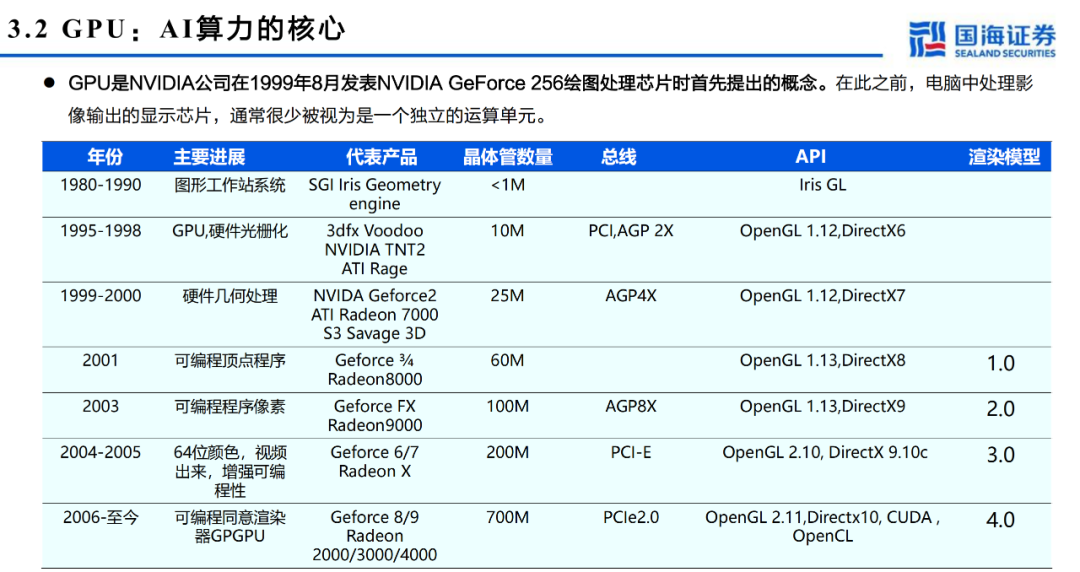
Task: Click the column header "API"
Action: click(811, 156)
